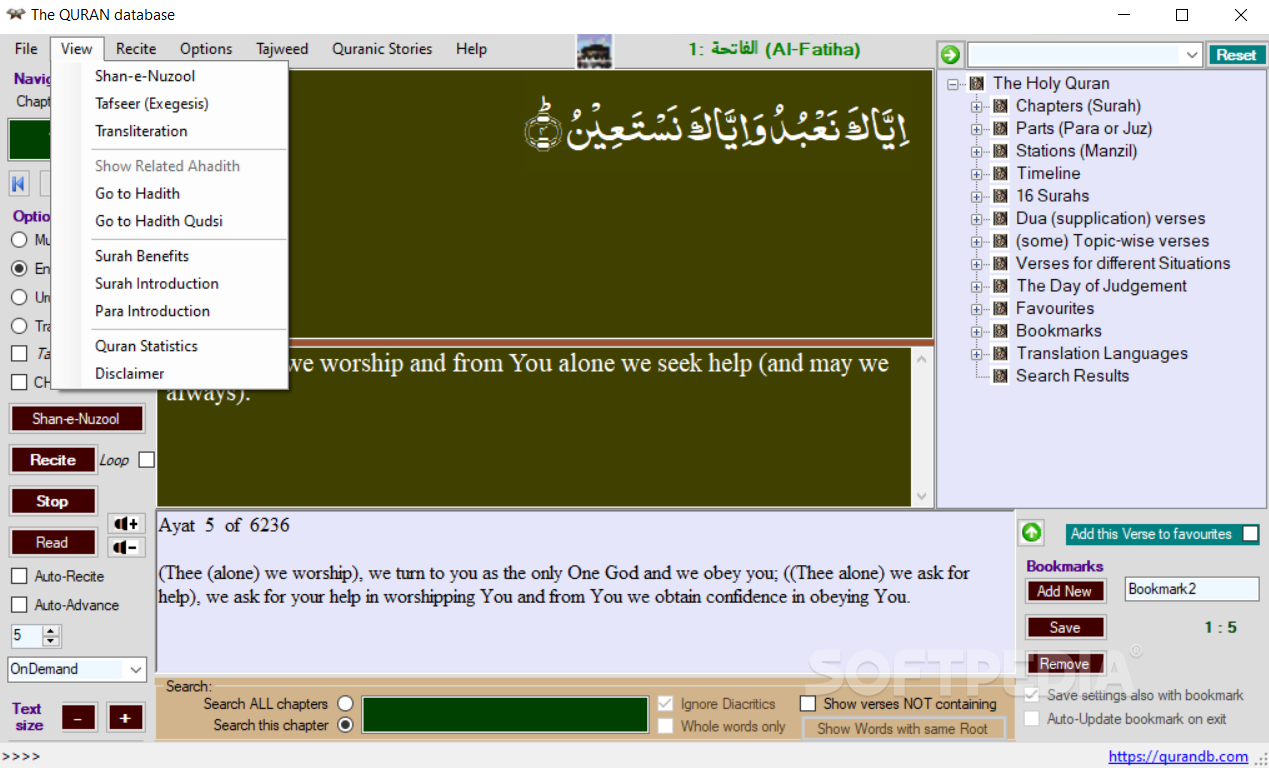Click the Shan-e-Nuzool button in left panel
Screen dimensions: 1269x768
[x=76, y=419]
